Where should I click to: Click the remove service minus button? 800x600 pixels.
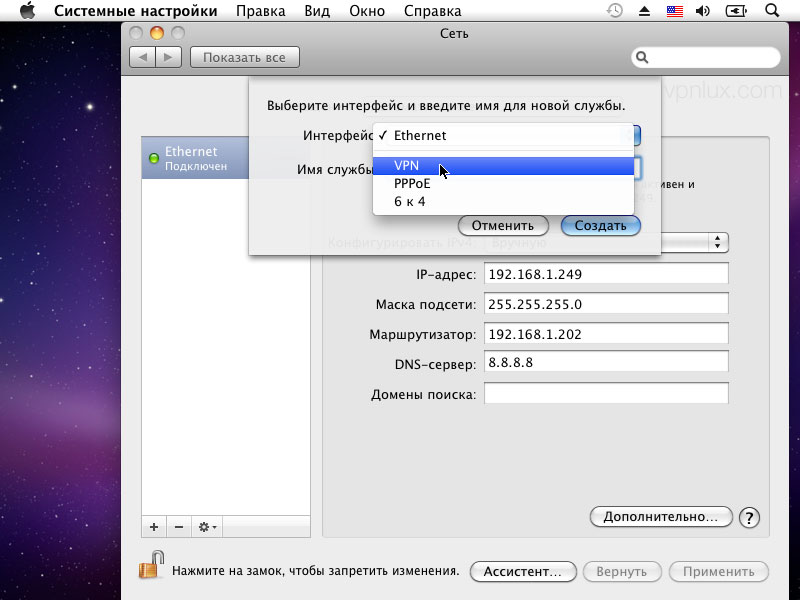(x=179, y=526)
